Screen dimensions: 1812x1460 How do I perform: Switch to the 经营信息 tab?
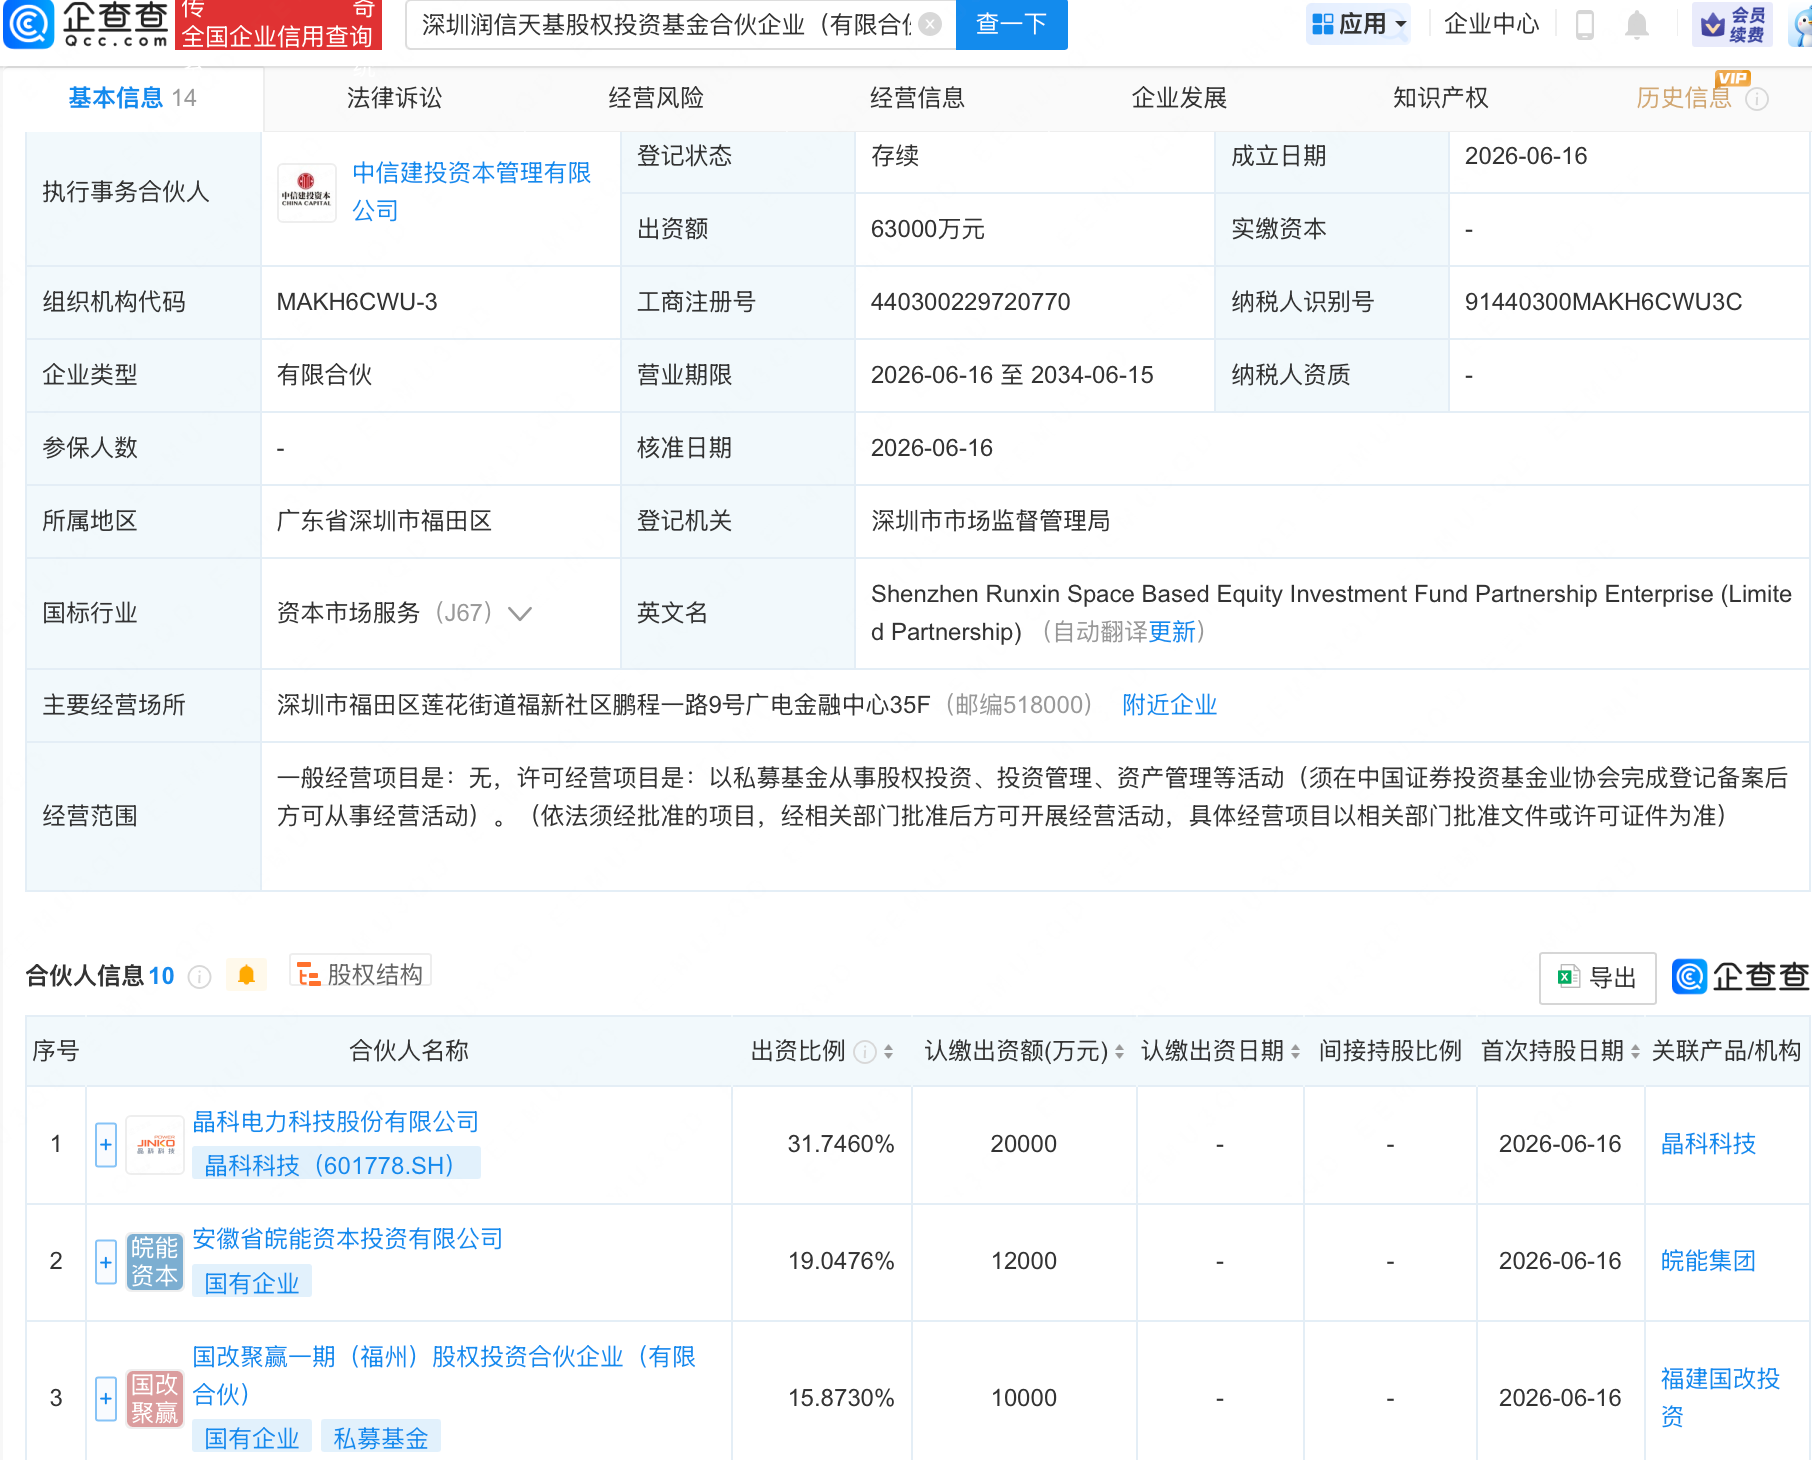(x=917, y=98)
